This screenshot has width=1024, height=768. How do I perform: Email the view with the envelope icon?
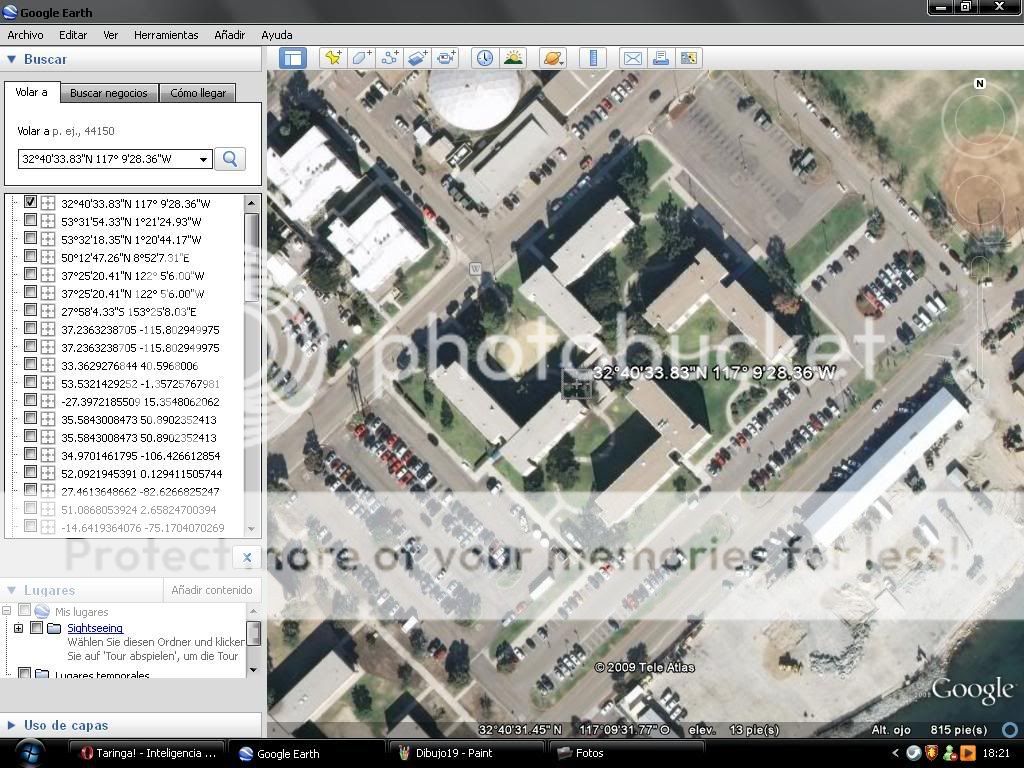(632, 58)
